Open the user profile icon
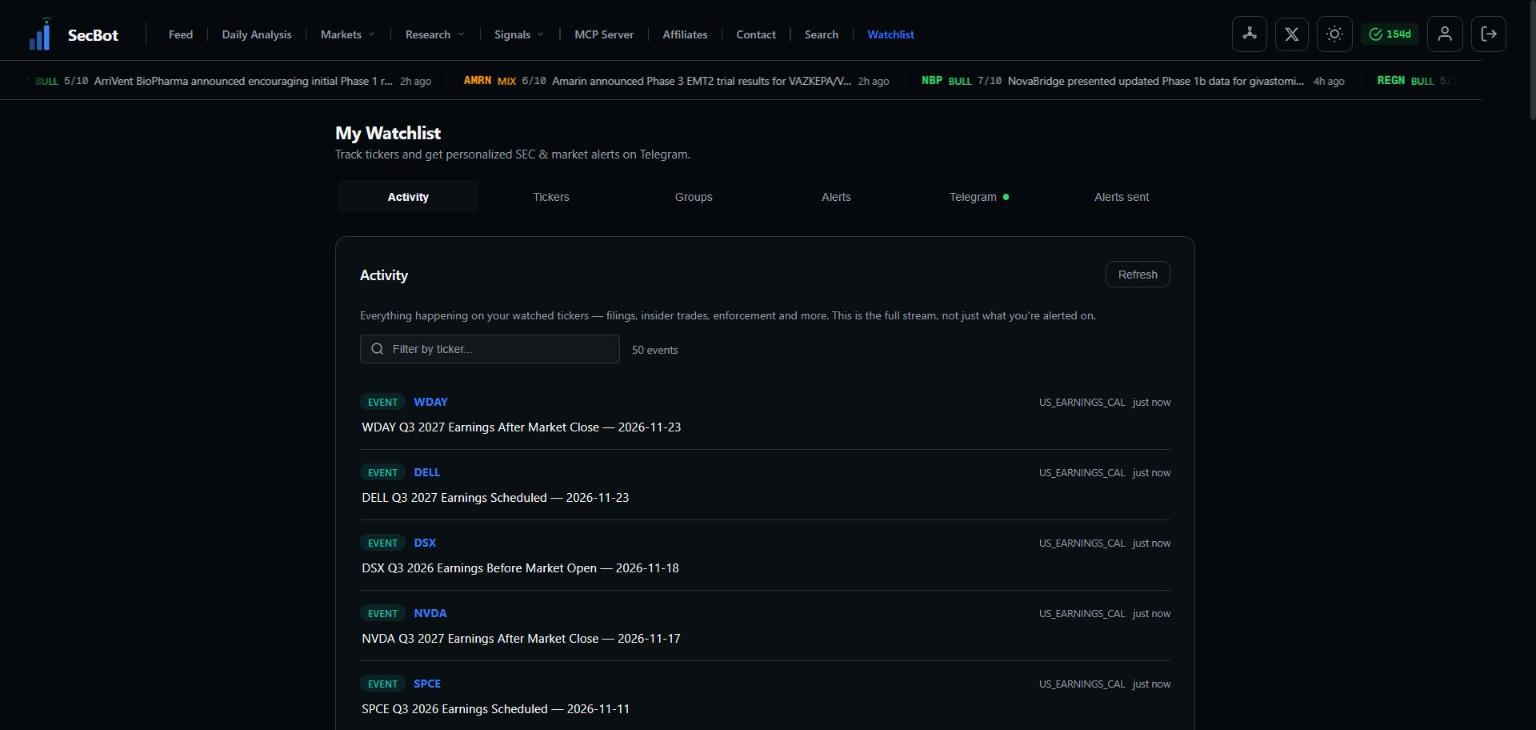The image size is (1536, 730). (x=1445, y=34)
